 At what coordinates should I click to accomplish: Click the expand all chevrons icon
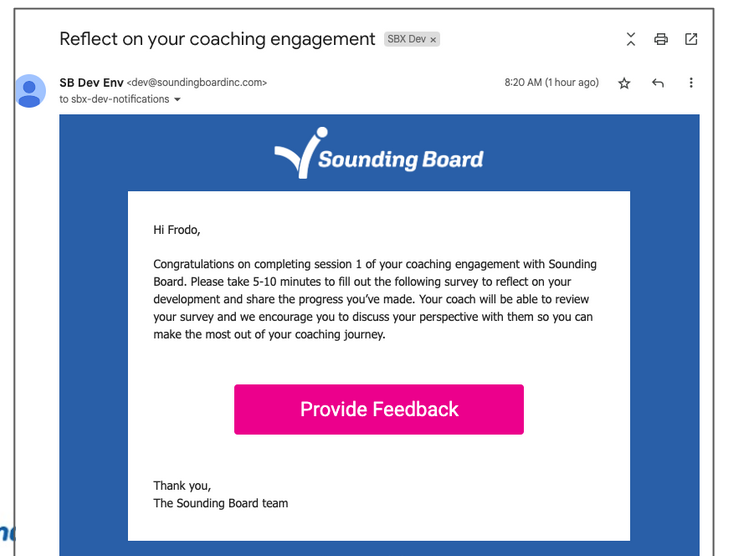coord(630,40)
